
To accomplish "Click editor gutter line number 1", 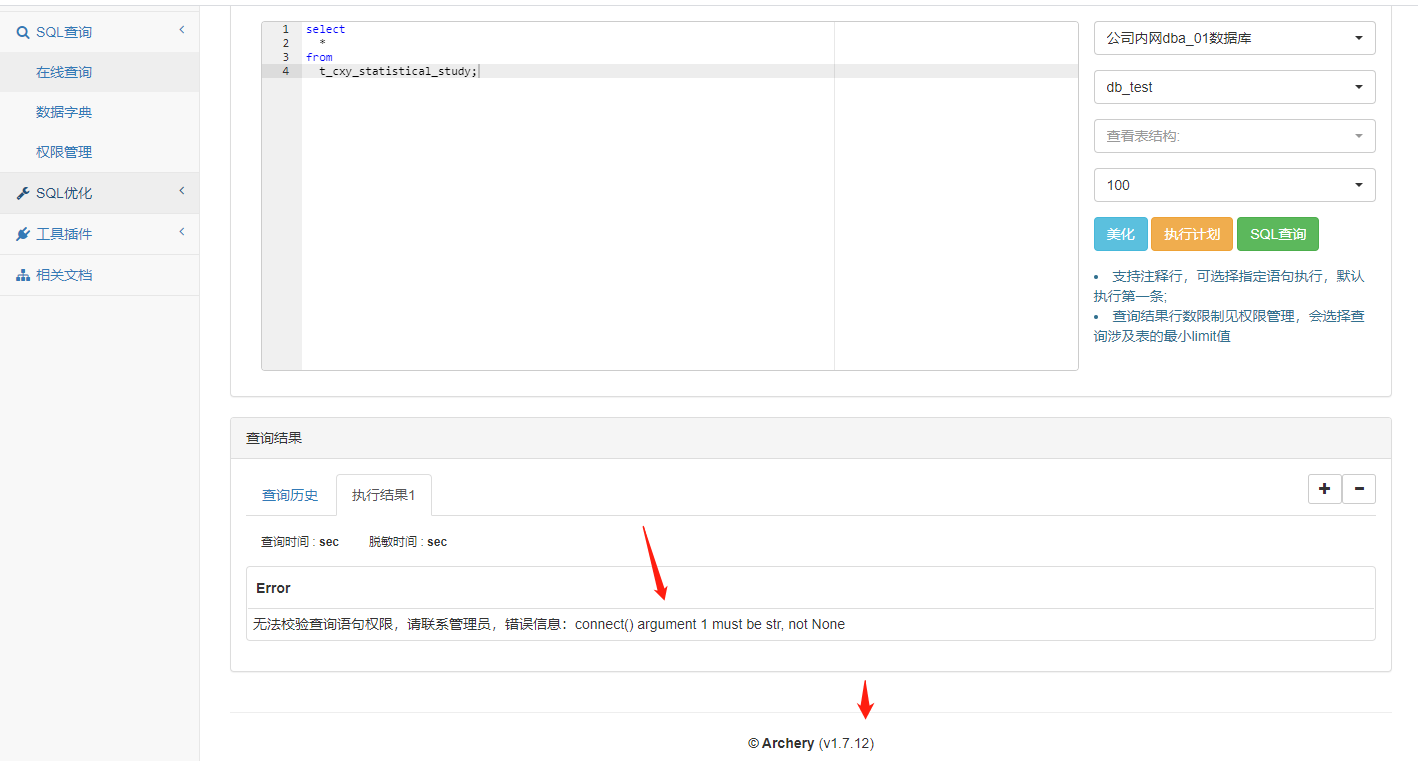I will pos(285,29).
